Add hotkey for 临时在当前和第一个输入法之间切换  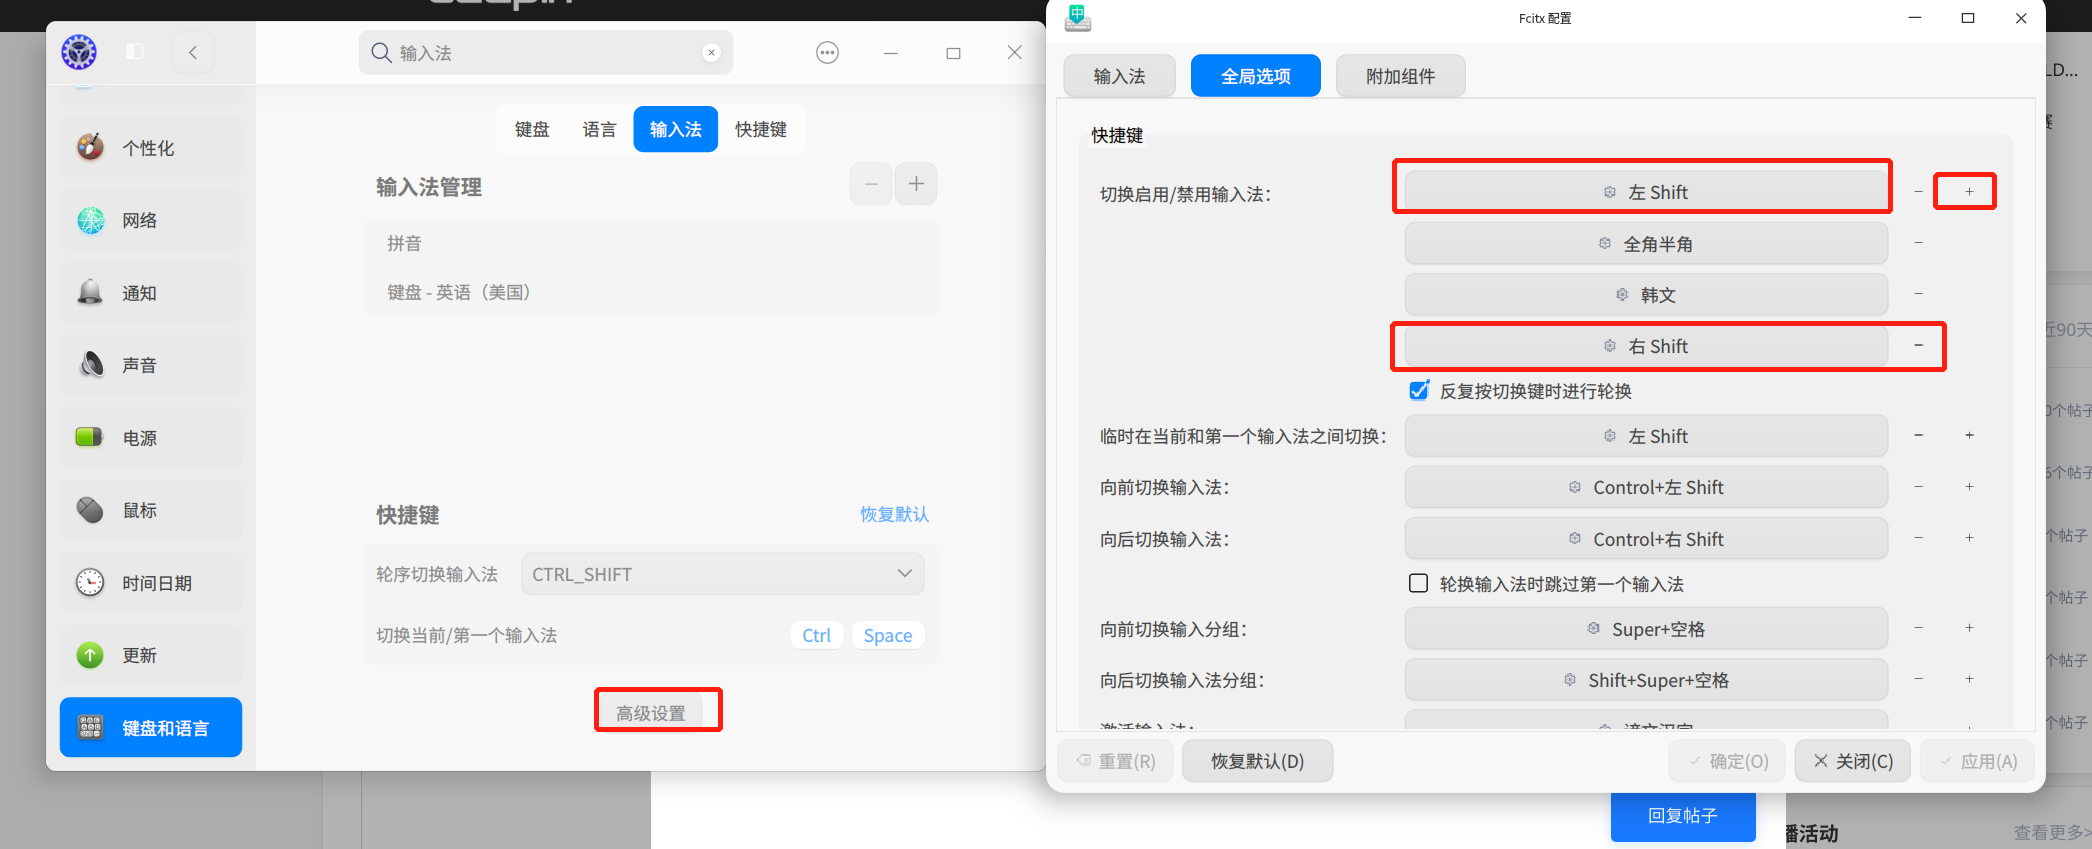click(1969, 436)
